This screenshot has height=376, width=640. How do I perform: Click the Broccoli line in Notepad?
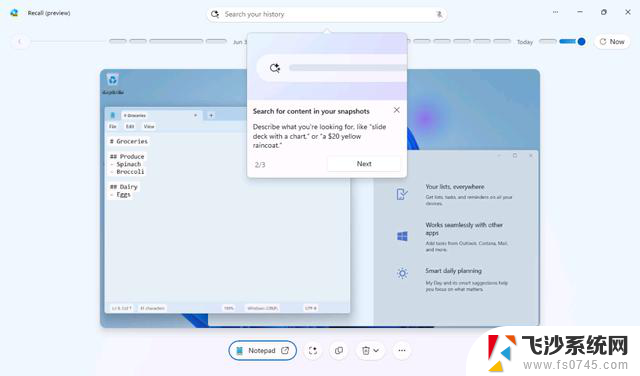coord(127,172)
